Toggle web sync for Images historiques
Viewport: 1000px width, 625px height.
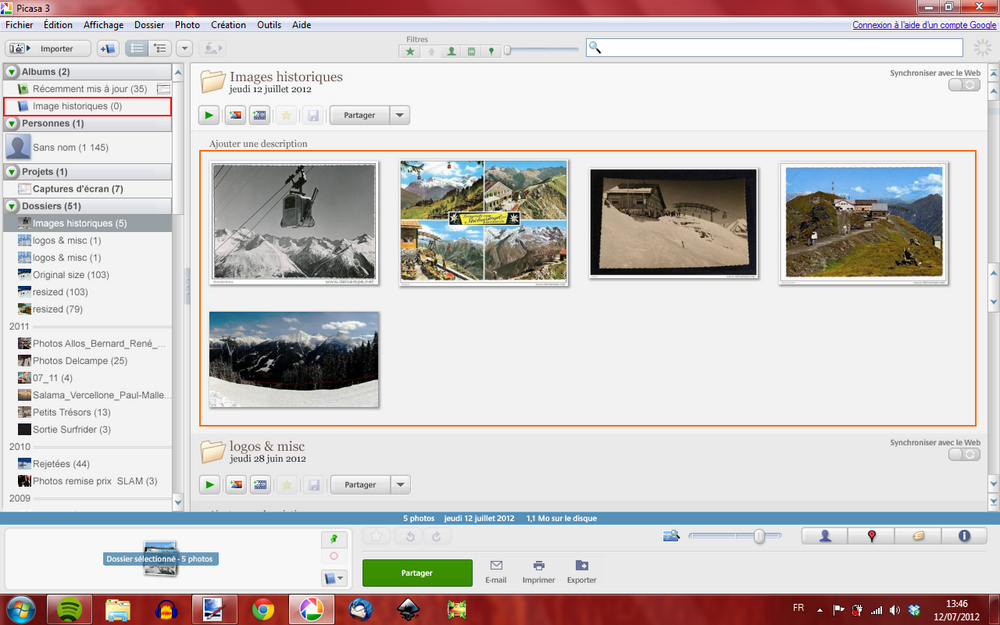(964, 85)
